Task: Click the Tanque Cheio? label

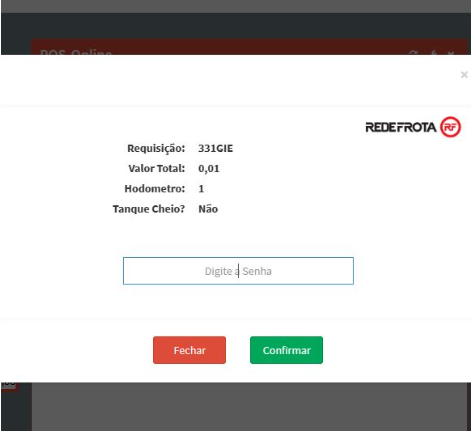Action: pos(149,209)
